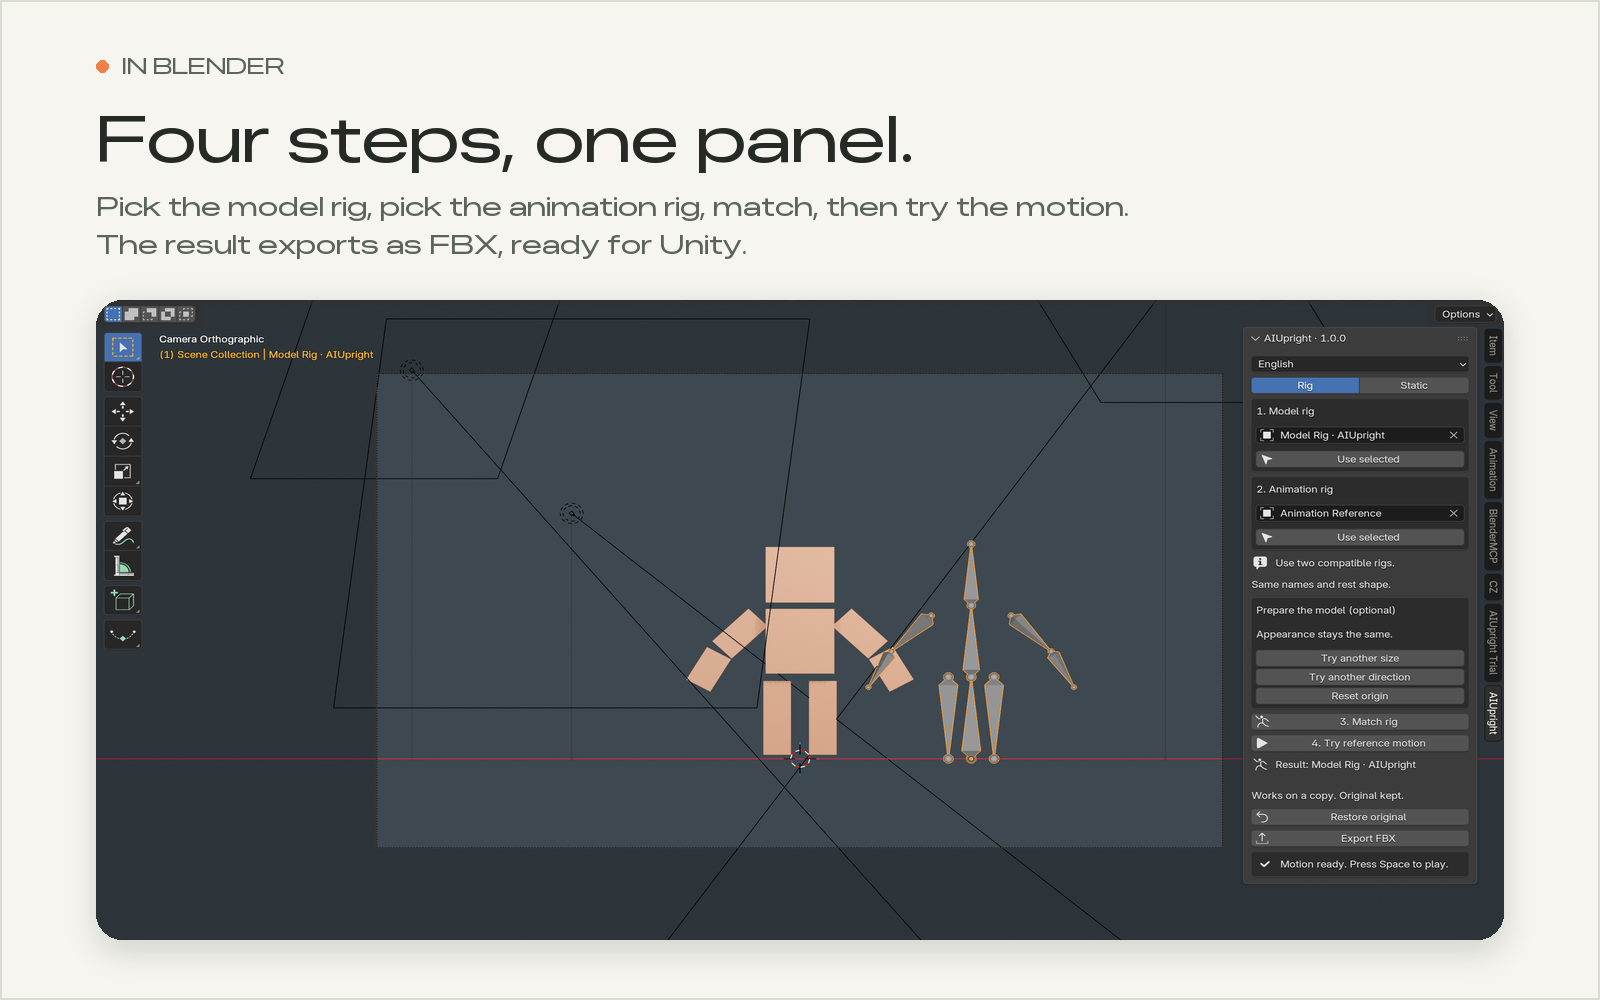Open the Options dropdown

pos(1467,314)
